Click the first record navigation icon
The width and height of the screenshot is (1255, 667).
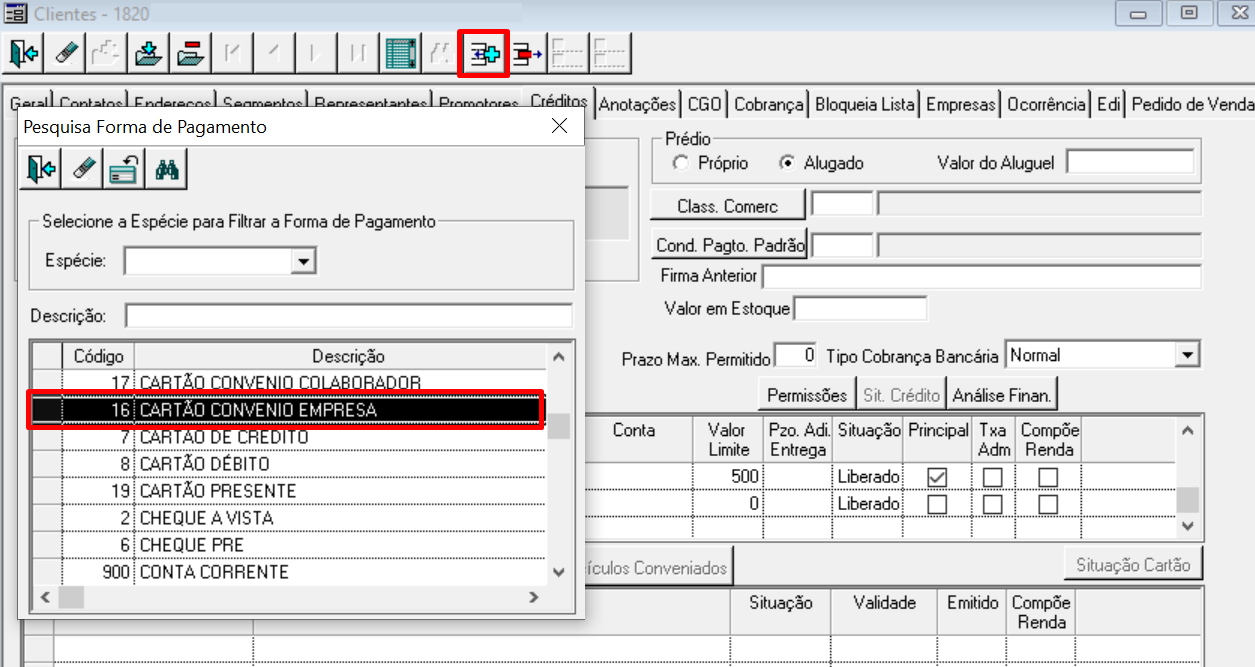[x=235, y=53]
